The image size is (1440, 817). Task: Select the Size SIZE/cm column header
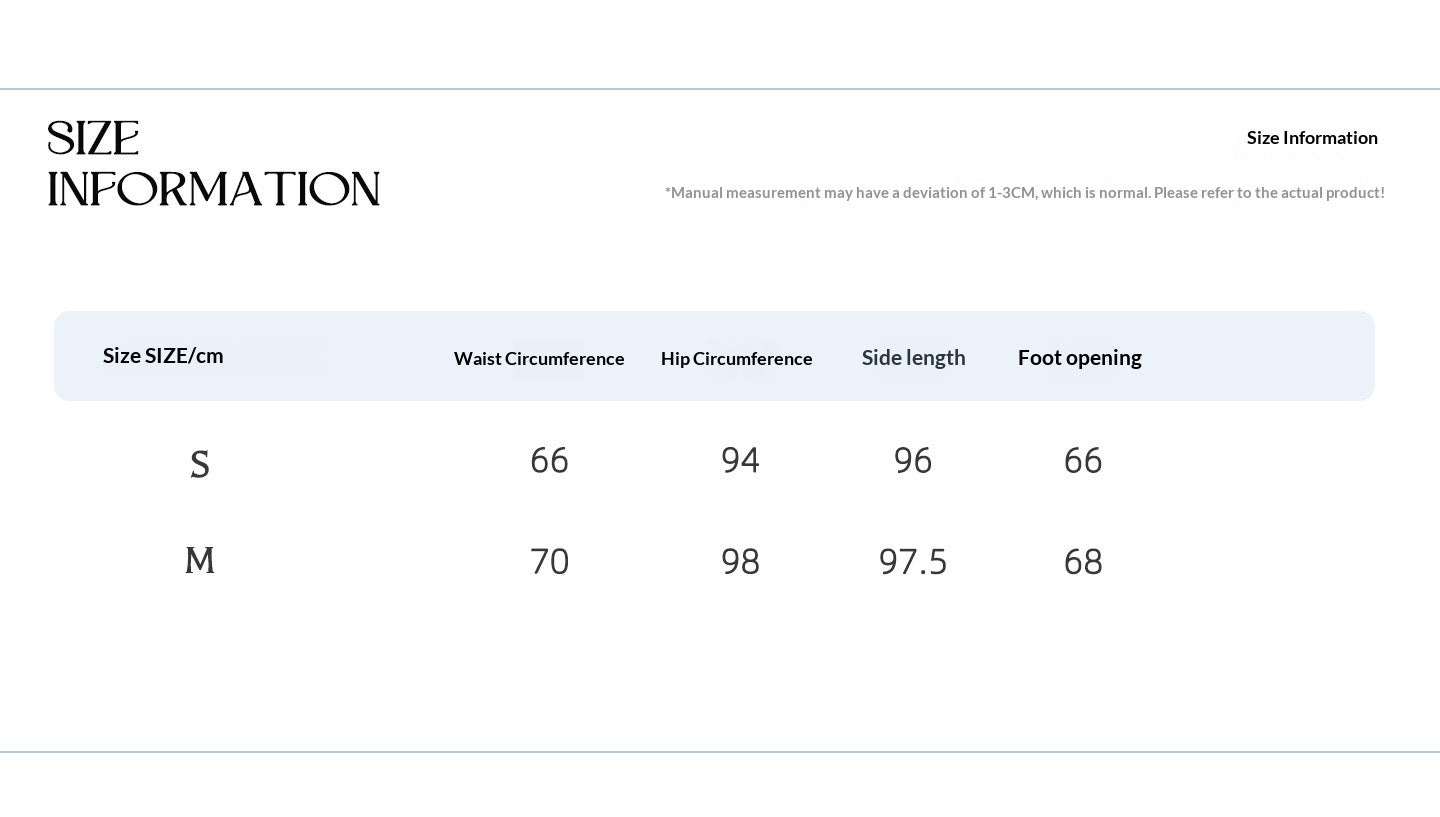[163, 356]
